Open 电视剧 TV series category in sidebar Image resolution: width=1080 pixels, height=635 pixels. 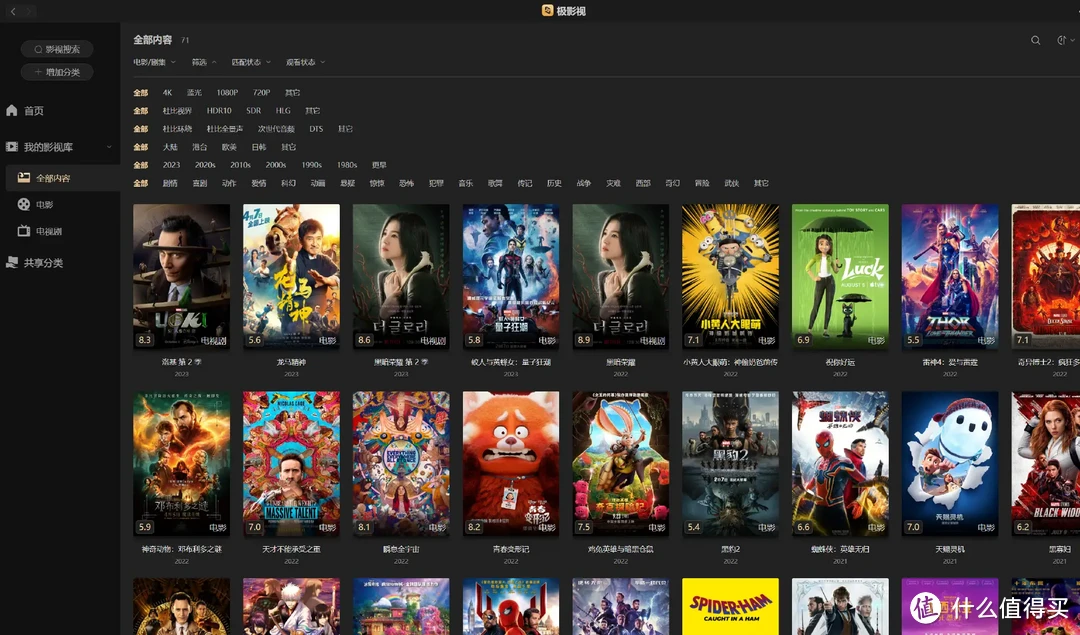48,231
